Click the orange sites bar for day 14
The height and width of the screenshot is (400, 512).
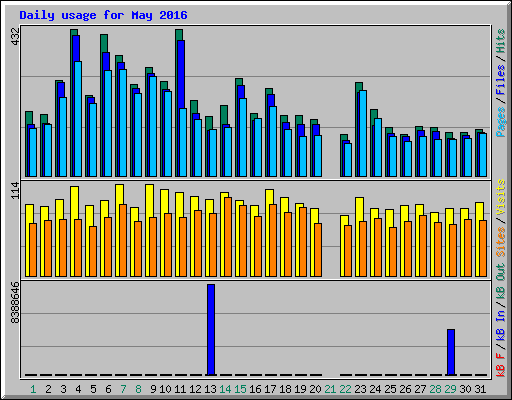(x=228, y=237)
